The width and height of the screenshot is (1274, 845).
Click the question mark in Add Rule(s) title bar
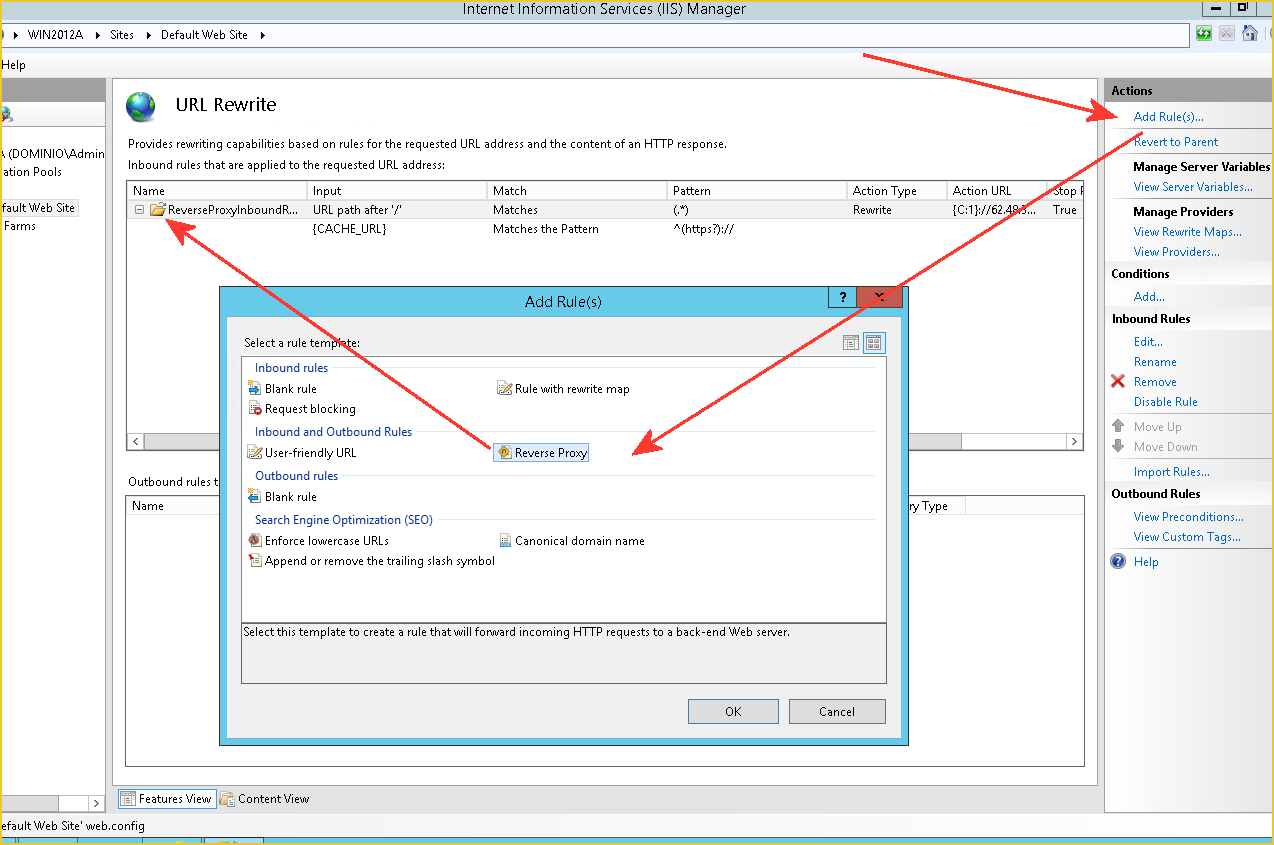tap(842, 297)
